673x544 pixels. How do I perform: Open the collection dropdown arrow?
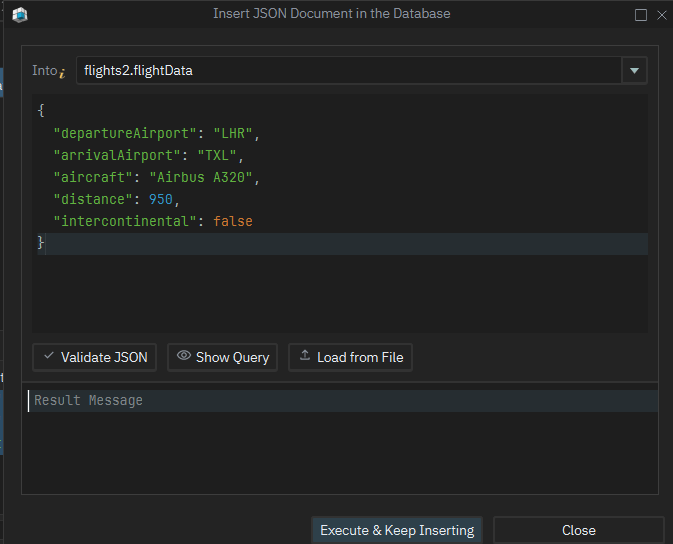634,70
